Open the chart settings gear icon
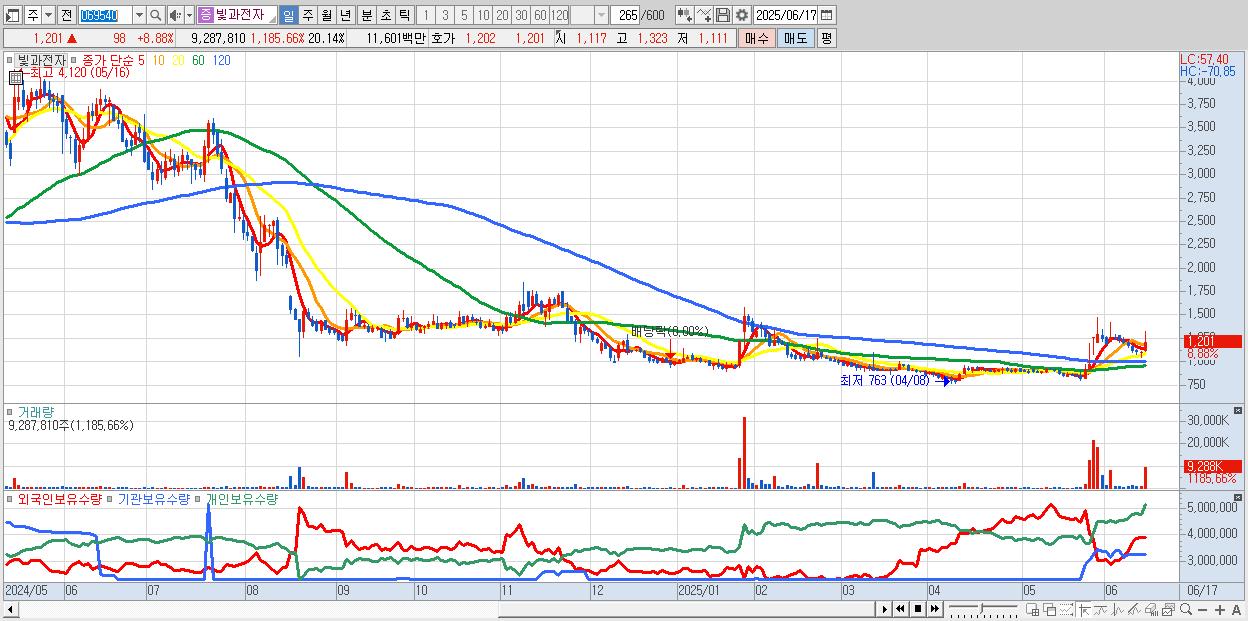This screenshot has height=621, width=1248. pyautogui.click(x=742, y=15)
